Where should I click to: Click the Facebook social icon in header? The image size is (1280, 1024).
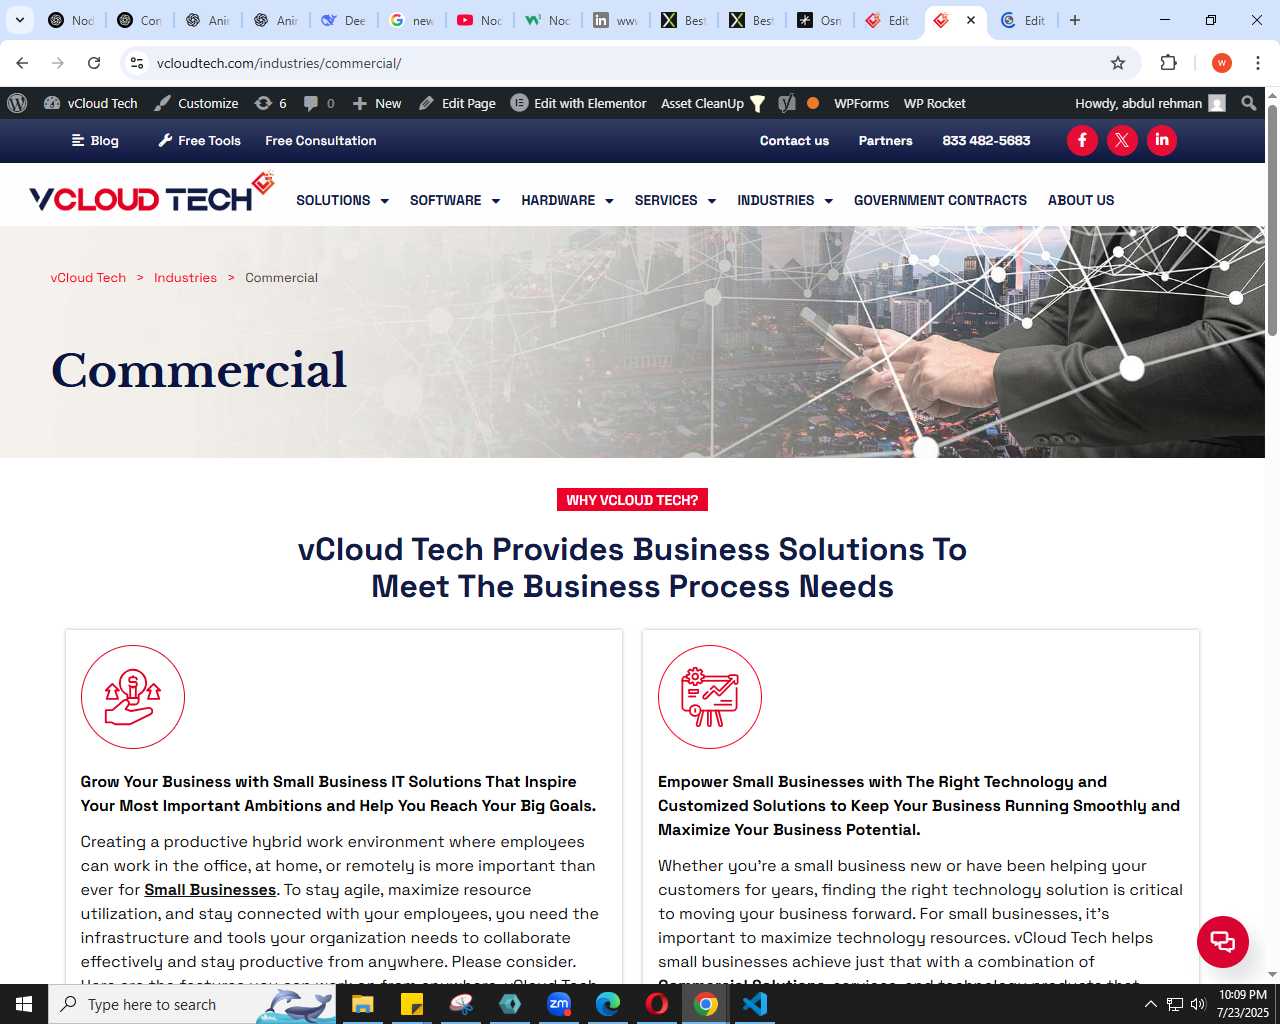coord(1082,140)
